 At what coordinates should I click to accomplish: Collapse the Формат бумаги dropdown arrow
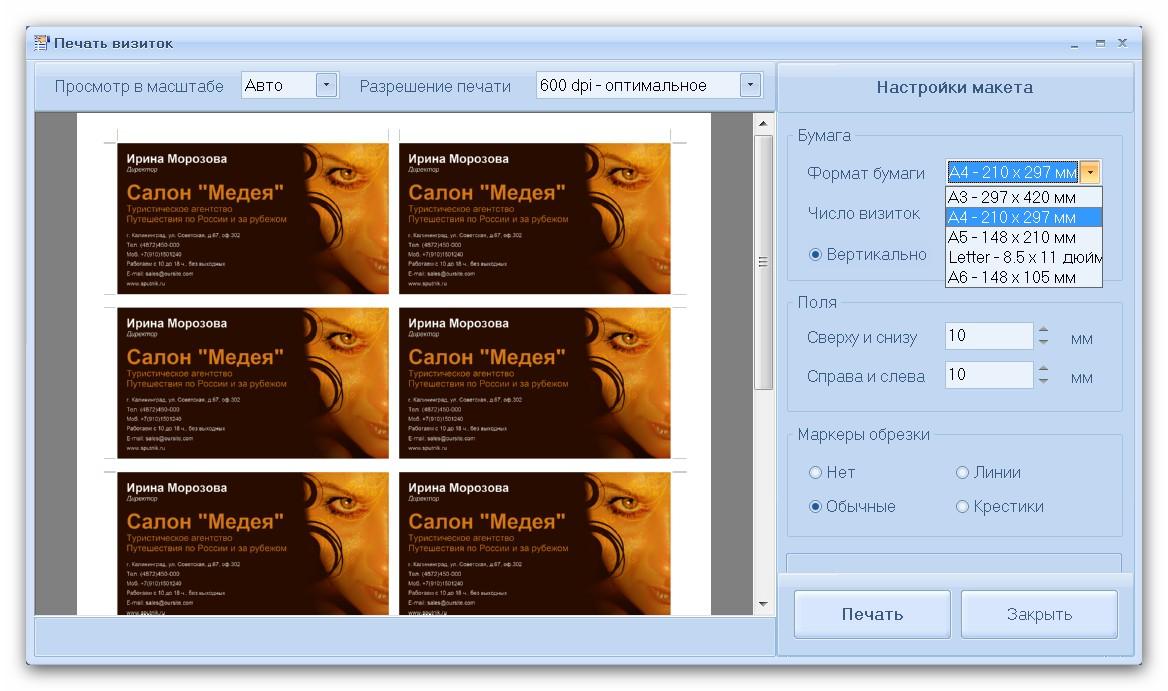1090,173
